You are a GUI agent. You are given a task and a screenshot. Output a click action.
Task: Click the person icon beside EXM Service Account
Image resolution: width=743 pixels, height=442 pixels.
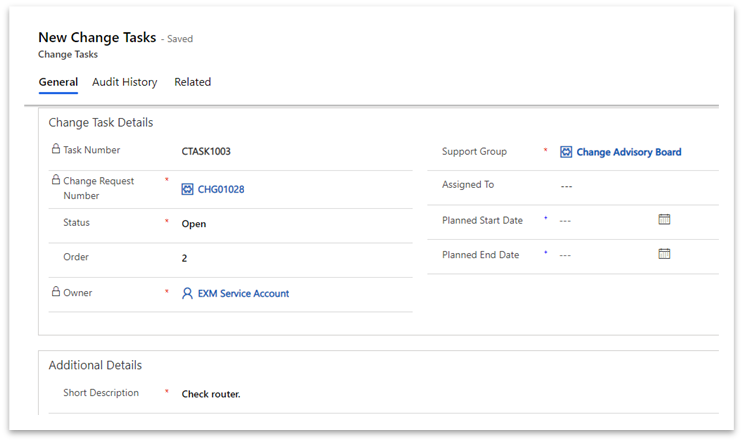coord(187,294)
